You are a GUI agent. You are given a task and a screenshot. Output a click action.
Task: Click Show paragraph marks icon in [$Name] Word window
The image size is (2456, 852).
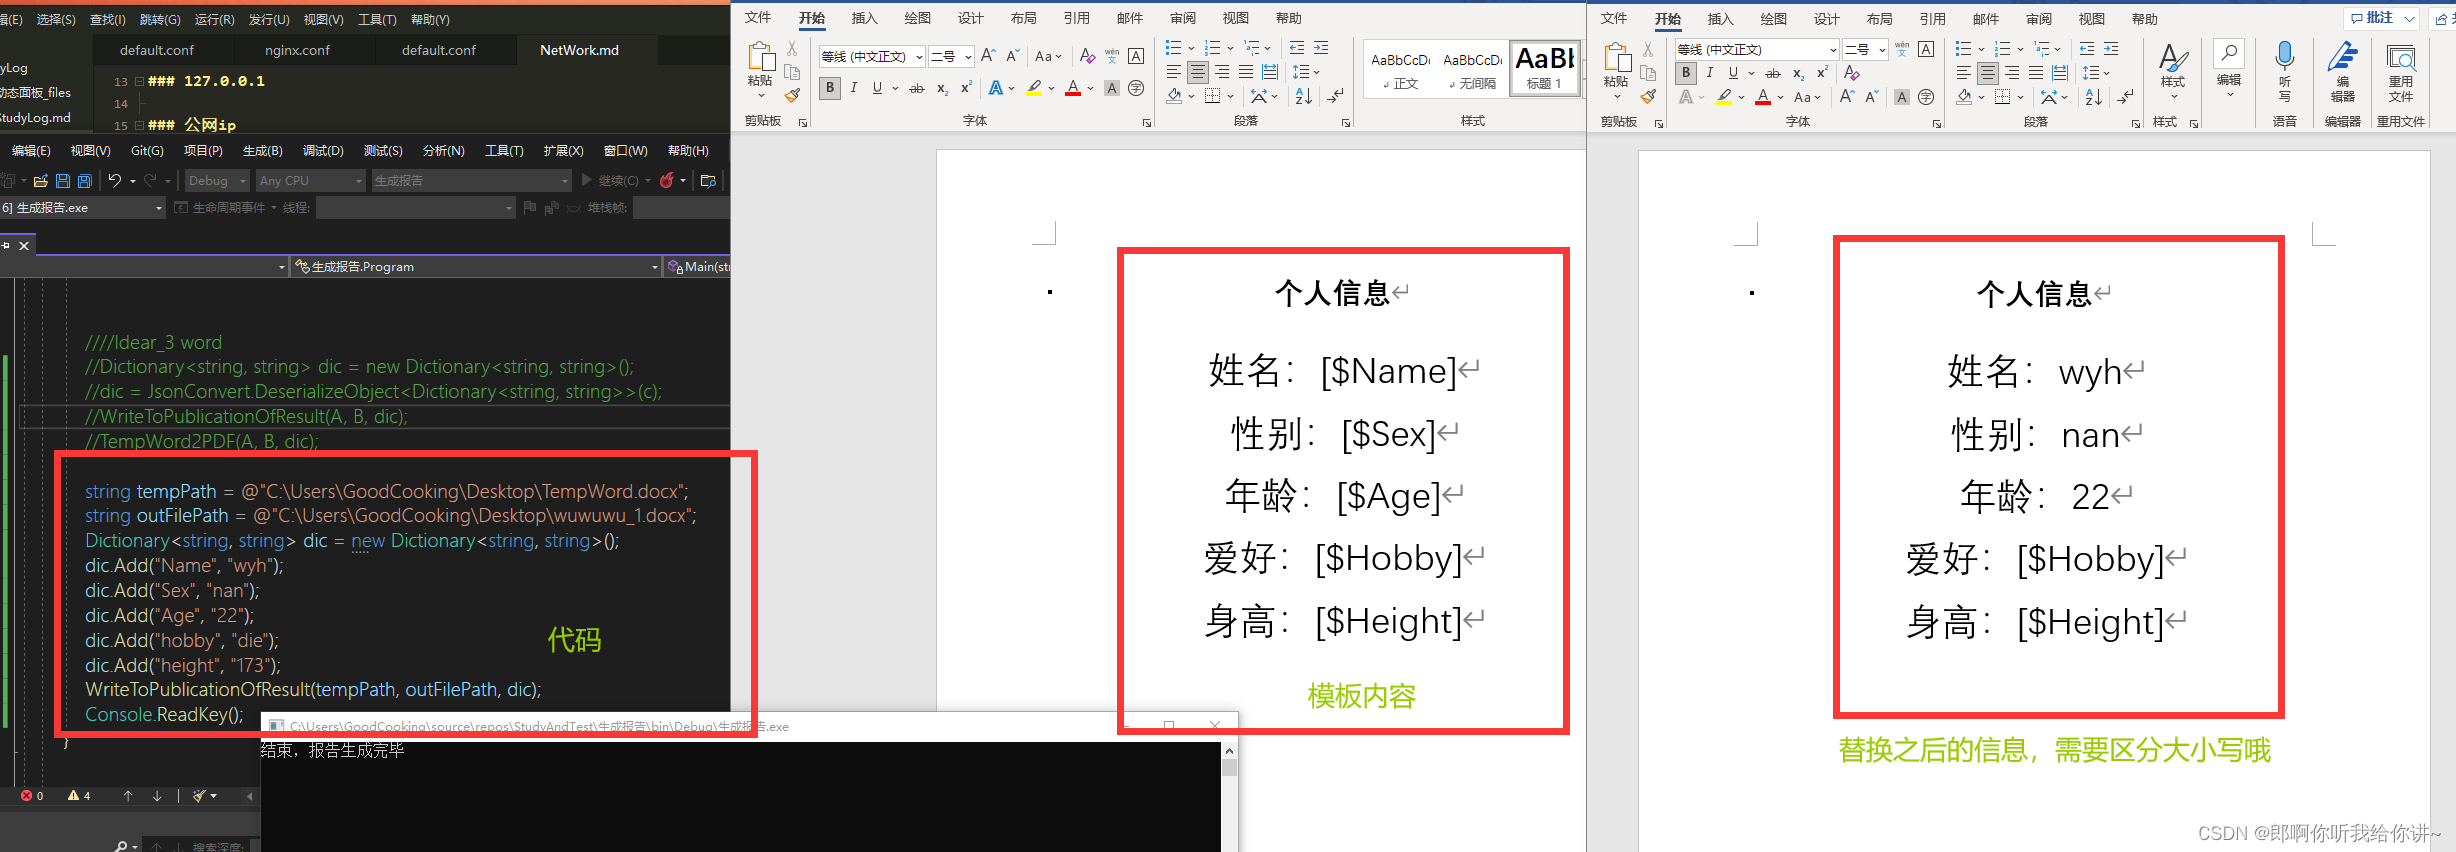1335,96
